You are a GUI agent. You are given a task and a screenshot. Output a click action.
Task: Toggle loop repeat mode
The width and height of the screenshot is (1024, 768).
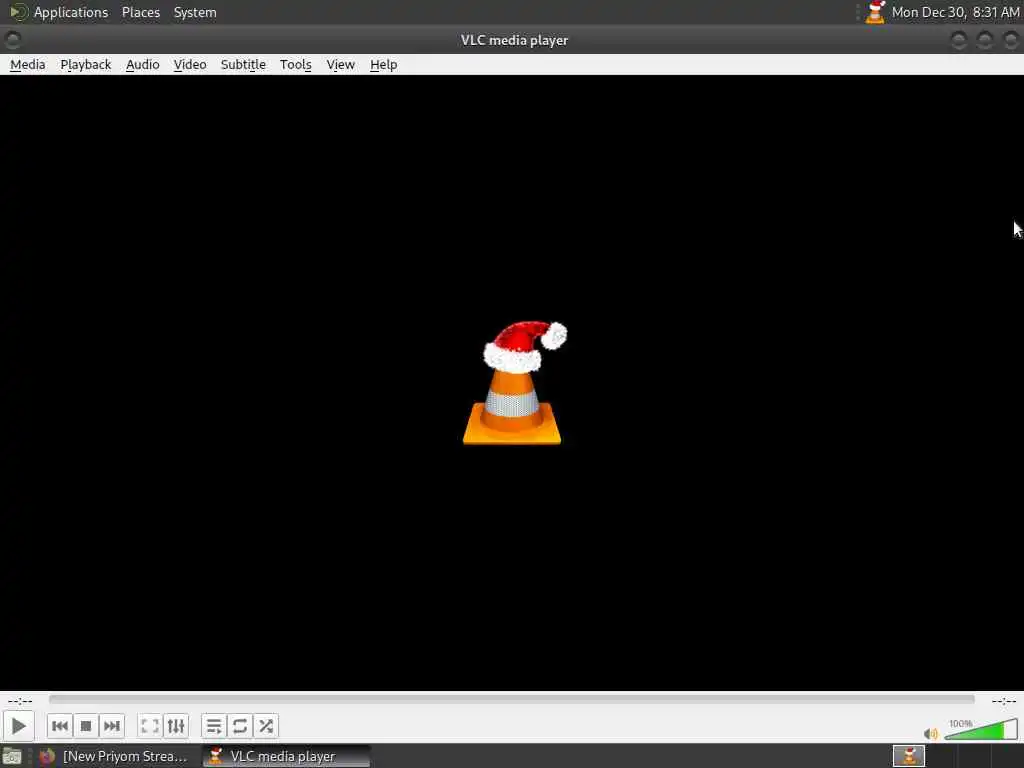pyautogui.click(x=240, y=726)
